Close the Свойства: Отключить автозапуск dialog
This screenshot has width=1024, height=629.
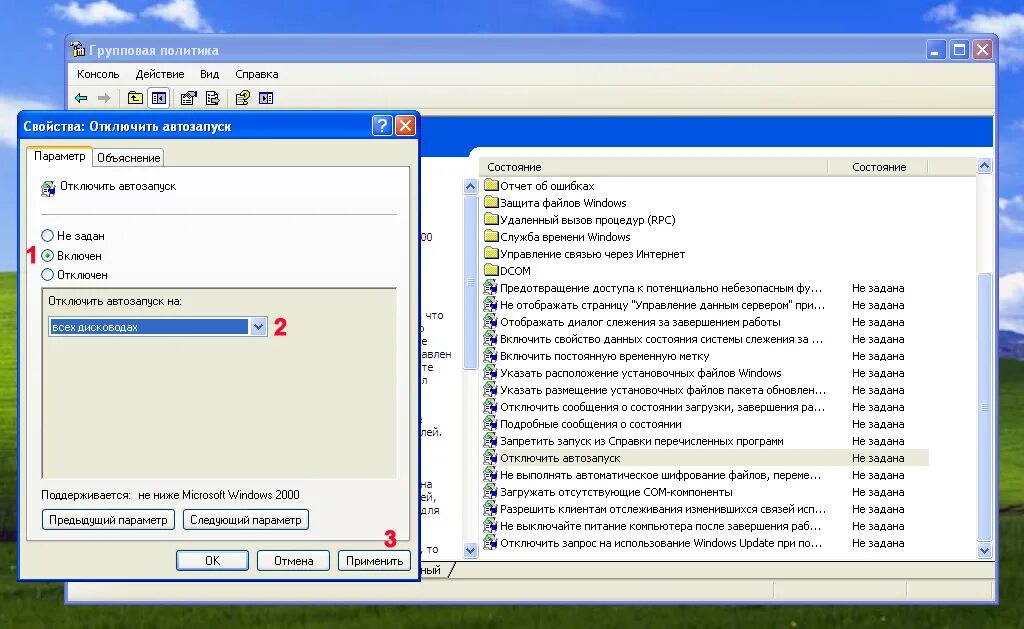tap(406, 125)
